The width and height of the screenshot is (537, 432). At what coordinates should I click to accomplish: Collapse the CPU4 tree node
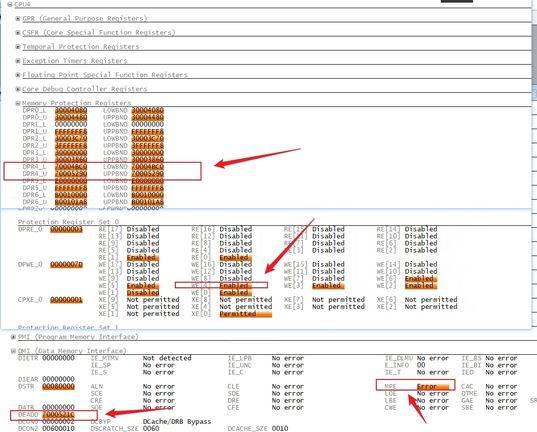tap(10, 4)
